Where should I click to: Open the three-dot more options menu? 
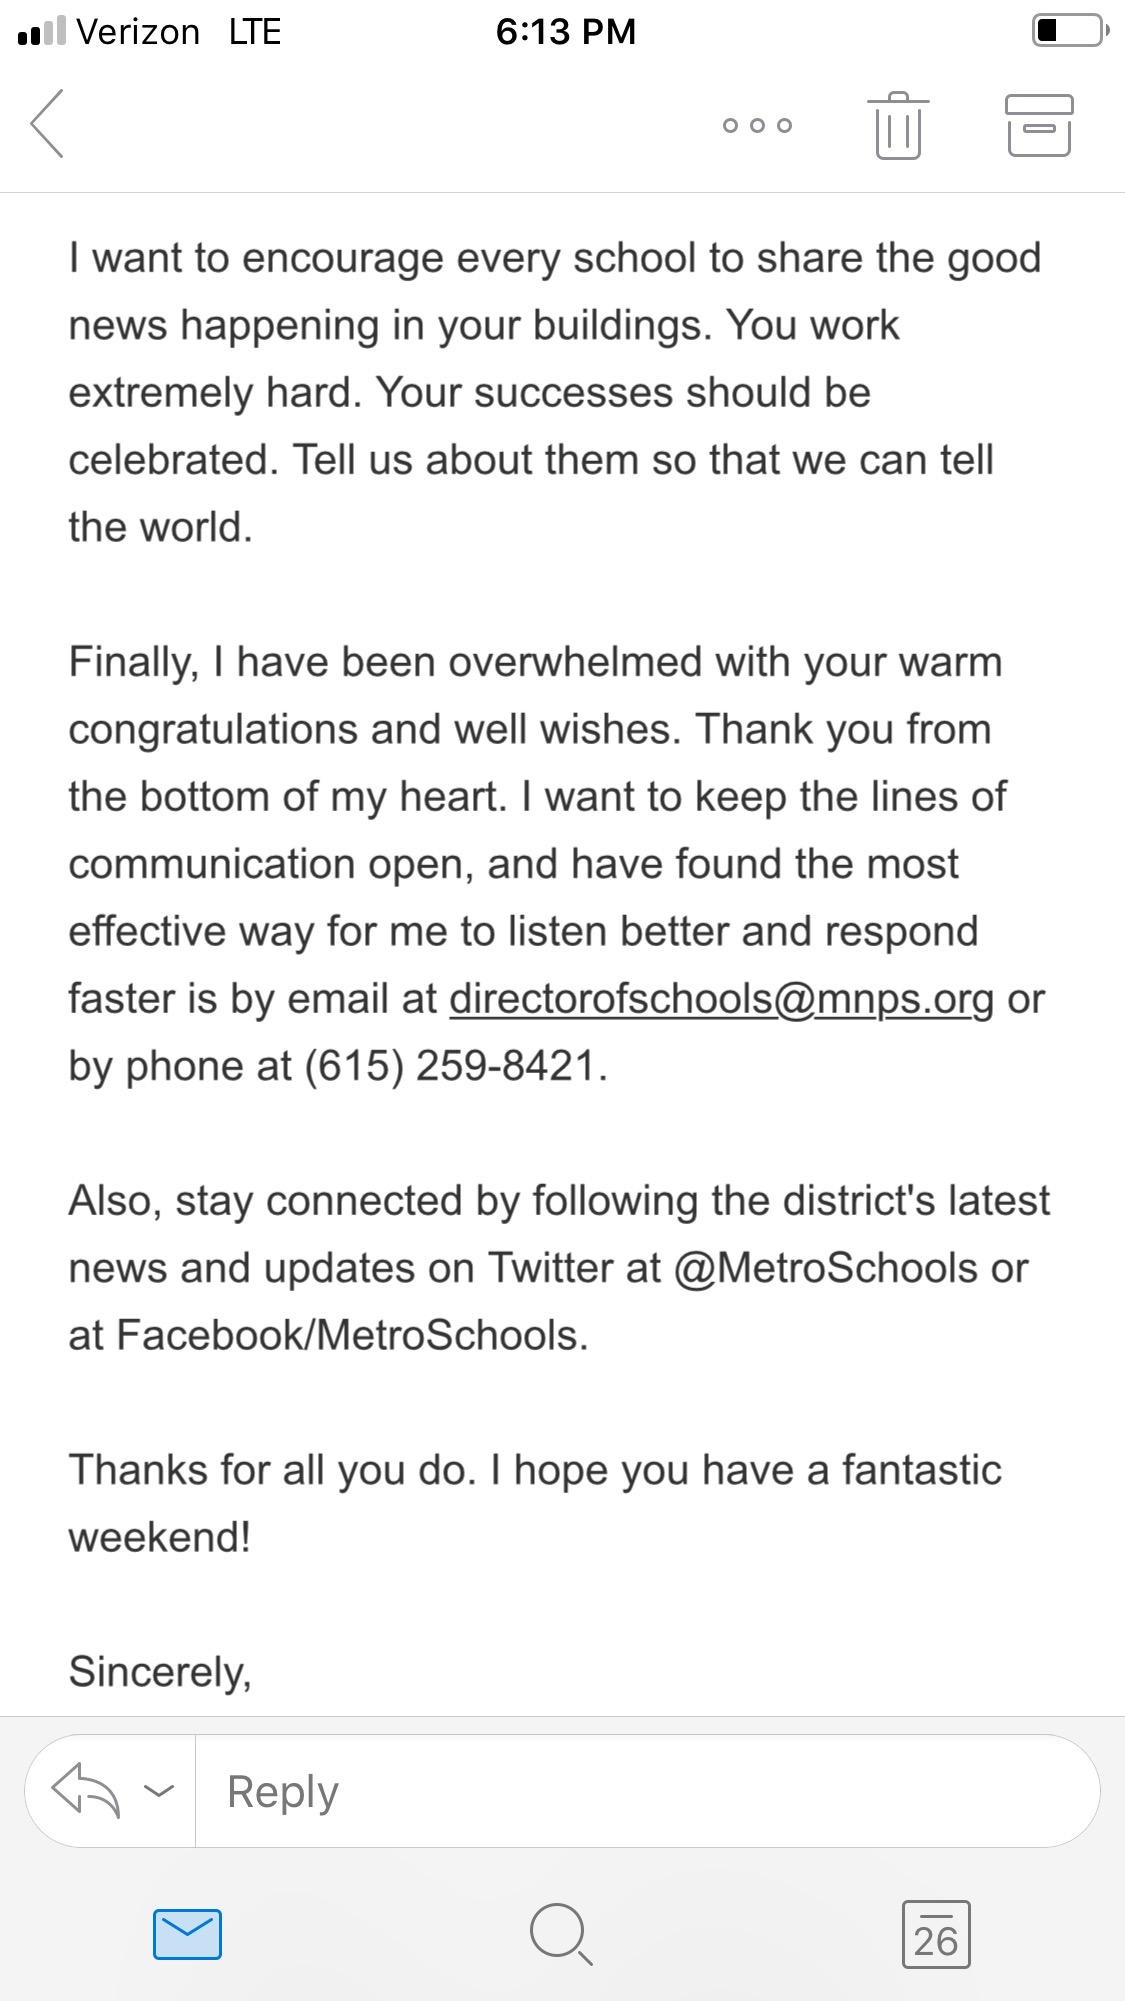757,125
